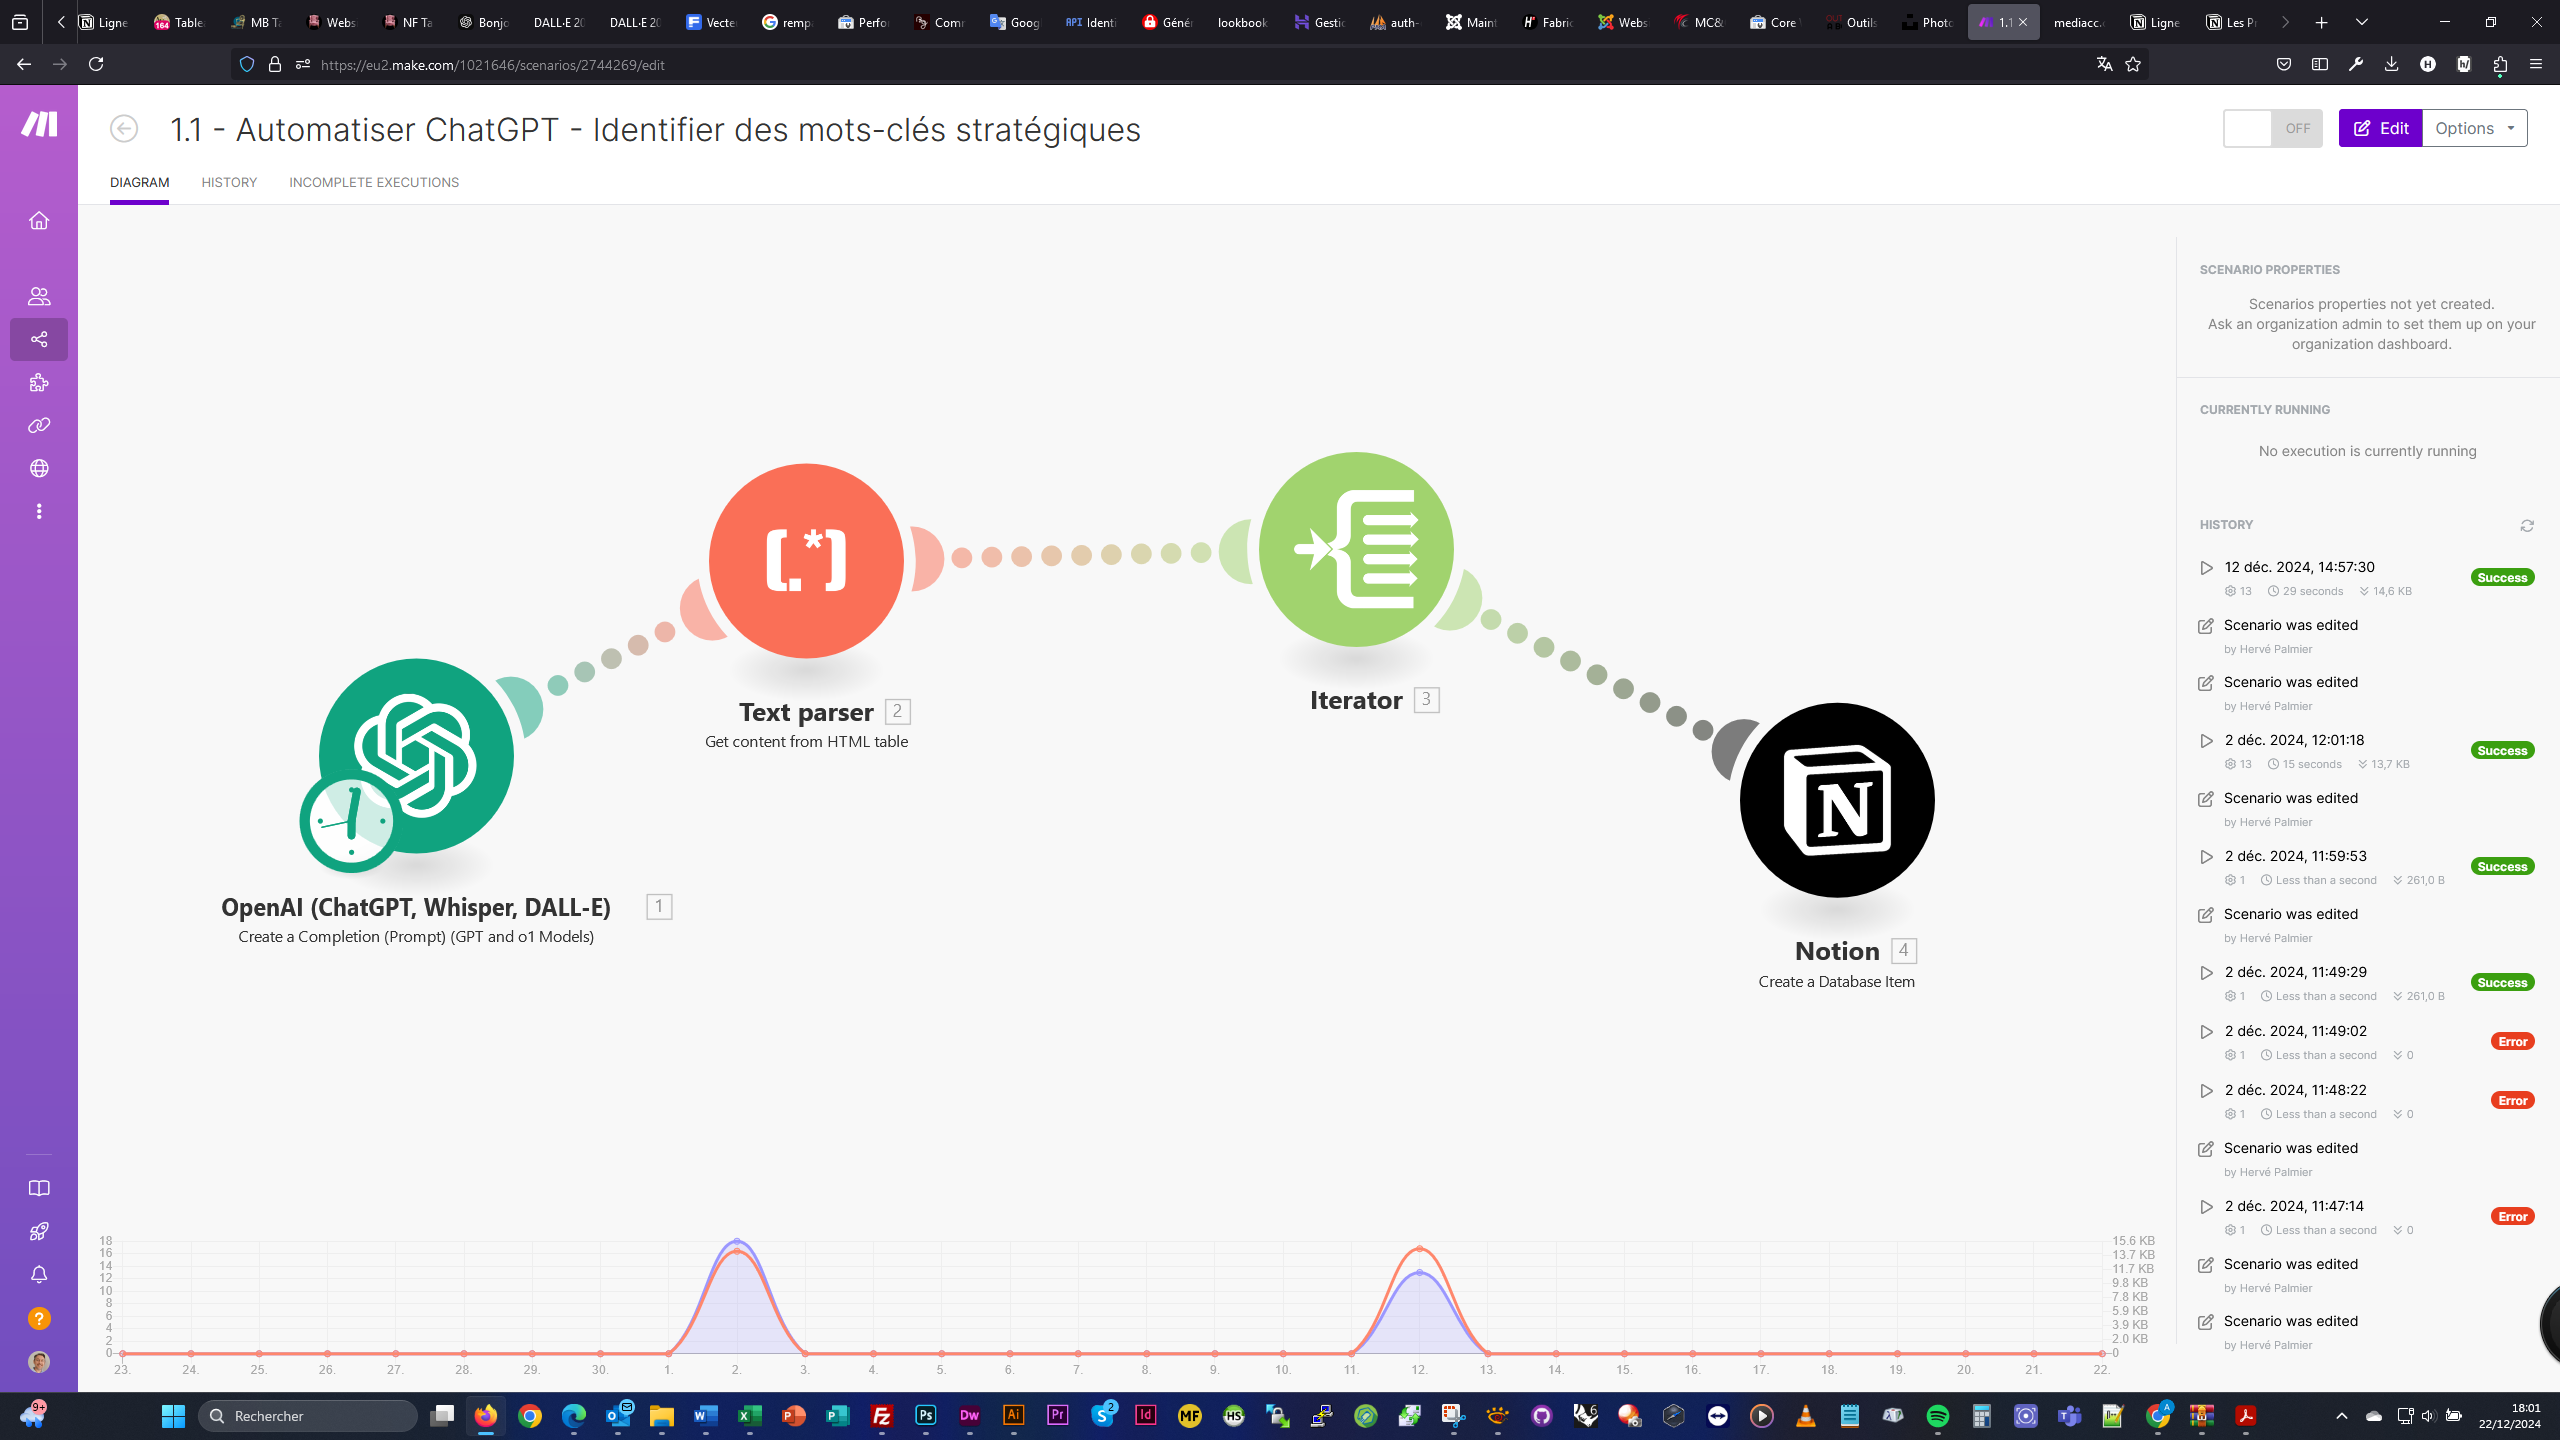The height and width of the screenshot is (1440, 2560).
Task: Switch to the HISTORY tab
Action: (229, 181)
